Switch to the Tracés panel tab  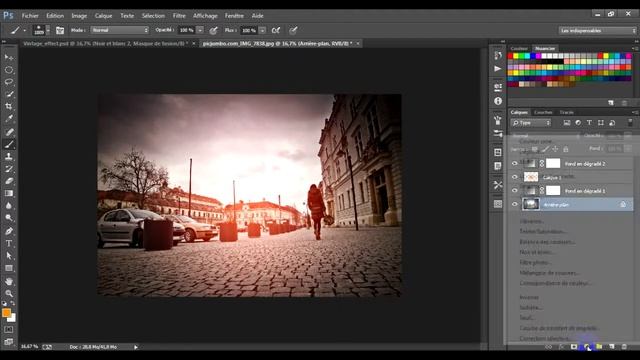click(x=567, y=112)
